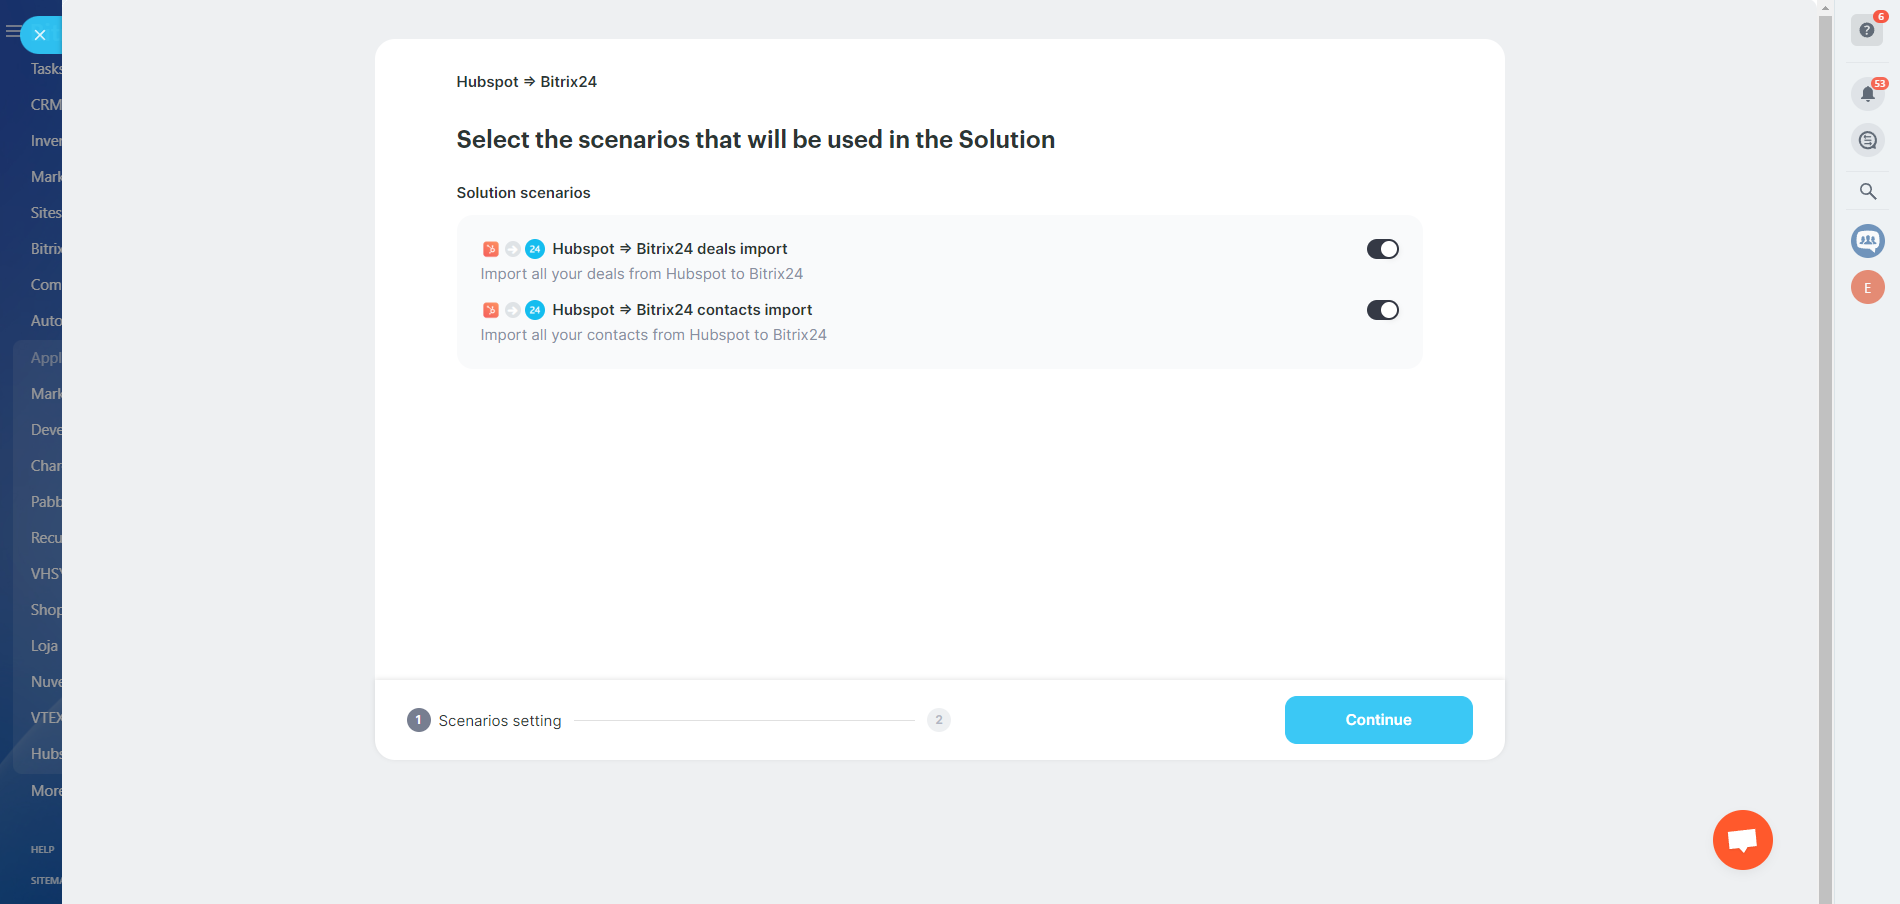1900x904 pixels.
Task: Click the search magnifier icon
Action: 1867,191
